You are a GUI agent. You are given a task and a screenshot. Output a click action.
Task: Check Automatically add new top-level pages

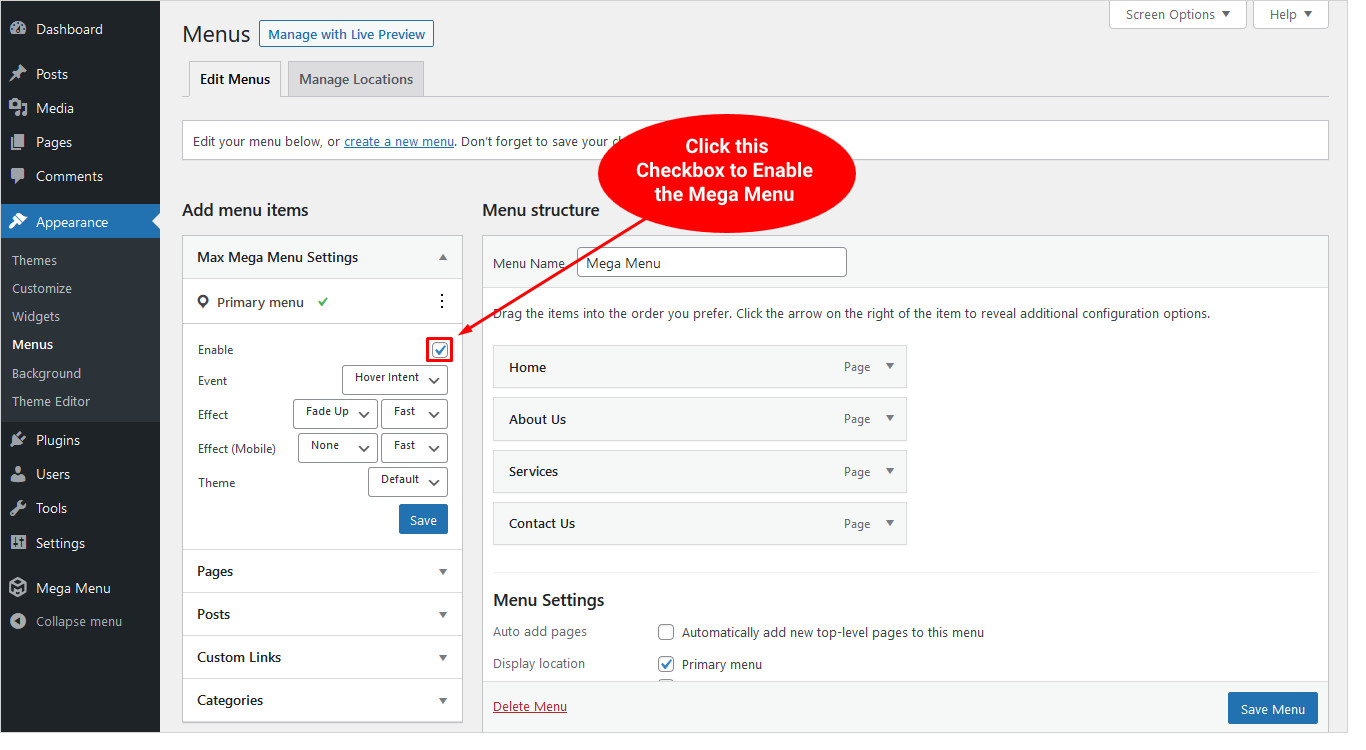(666, 632)
